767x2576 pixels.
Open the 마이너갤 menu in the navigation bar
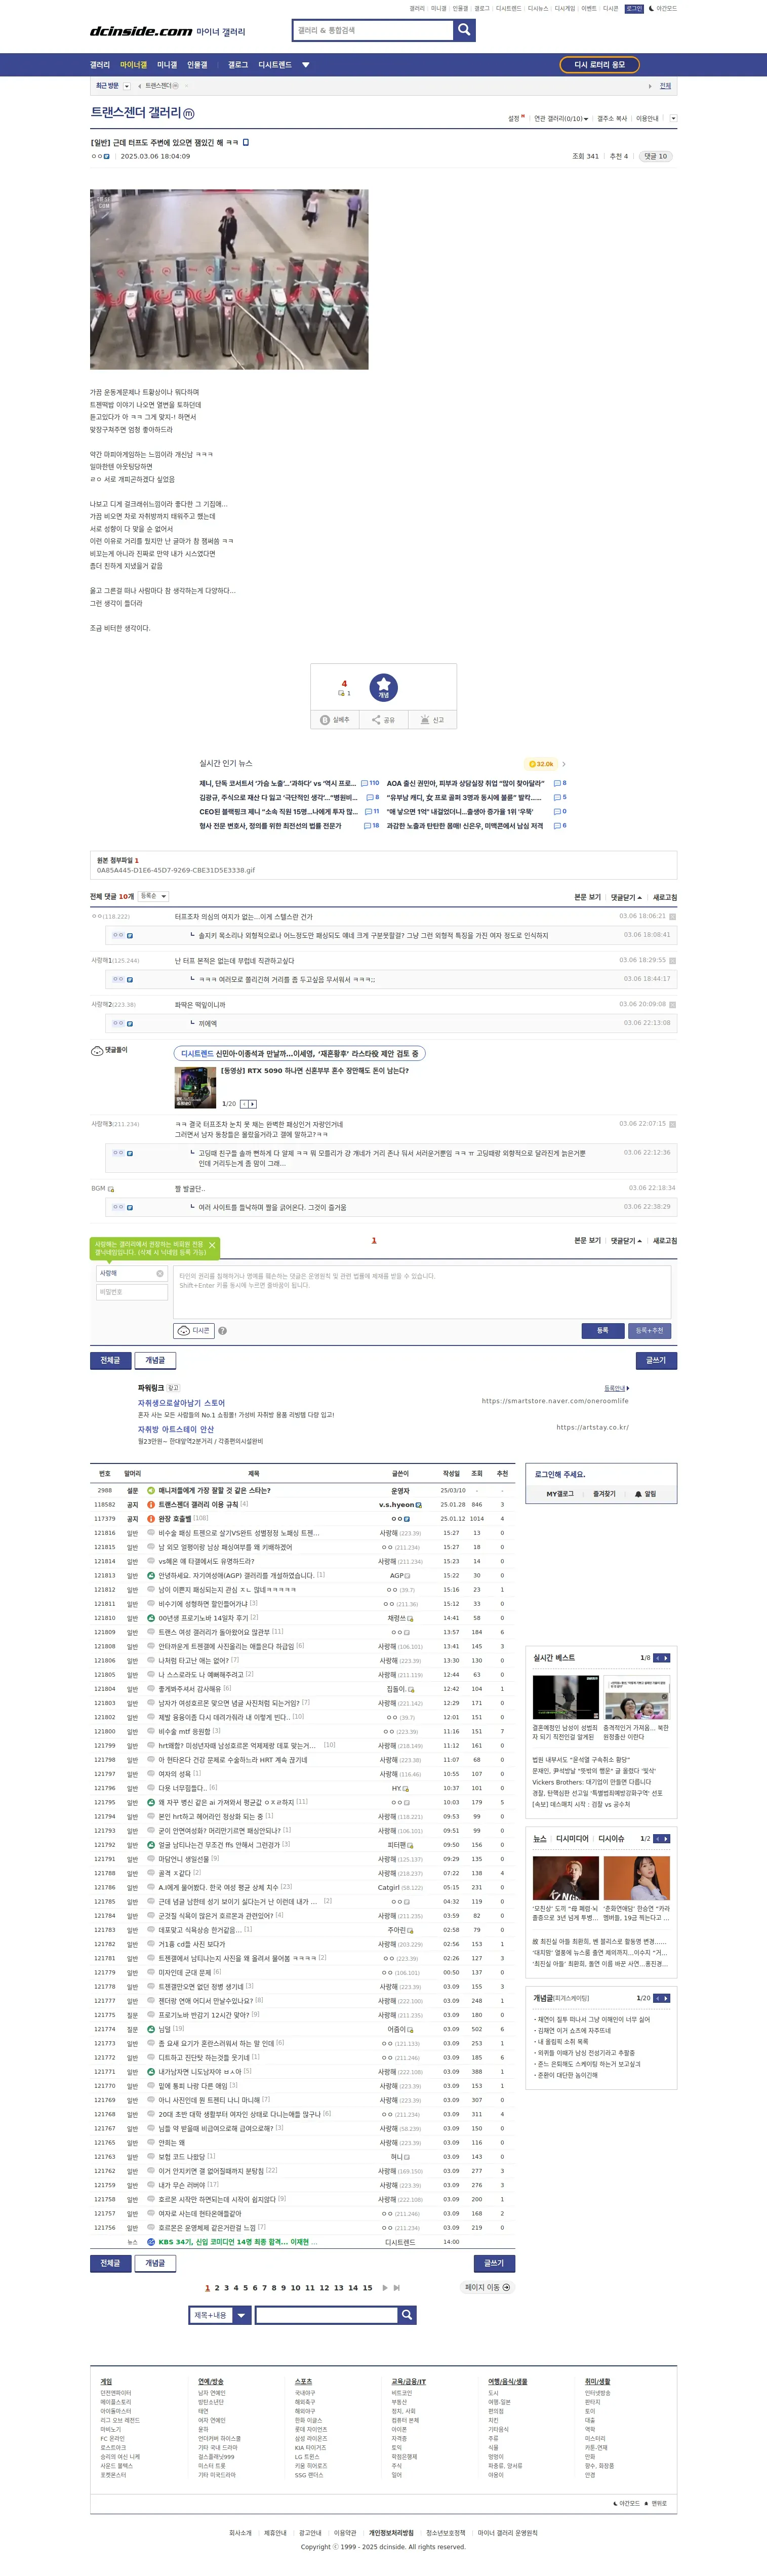(x=133, y=65)
